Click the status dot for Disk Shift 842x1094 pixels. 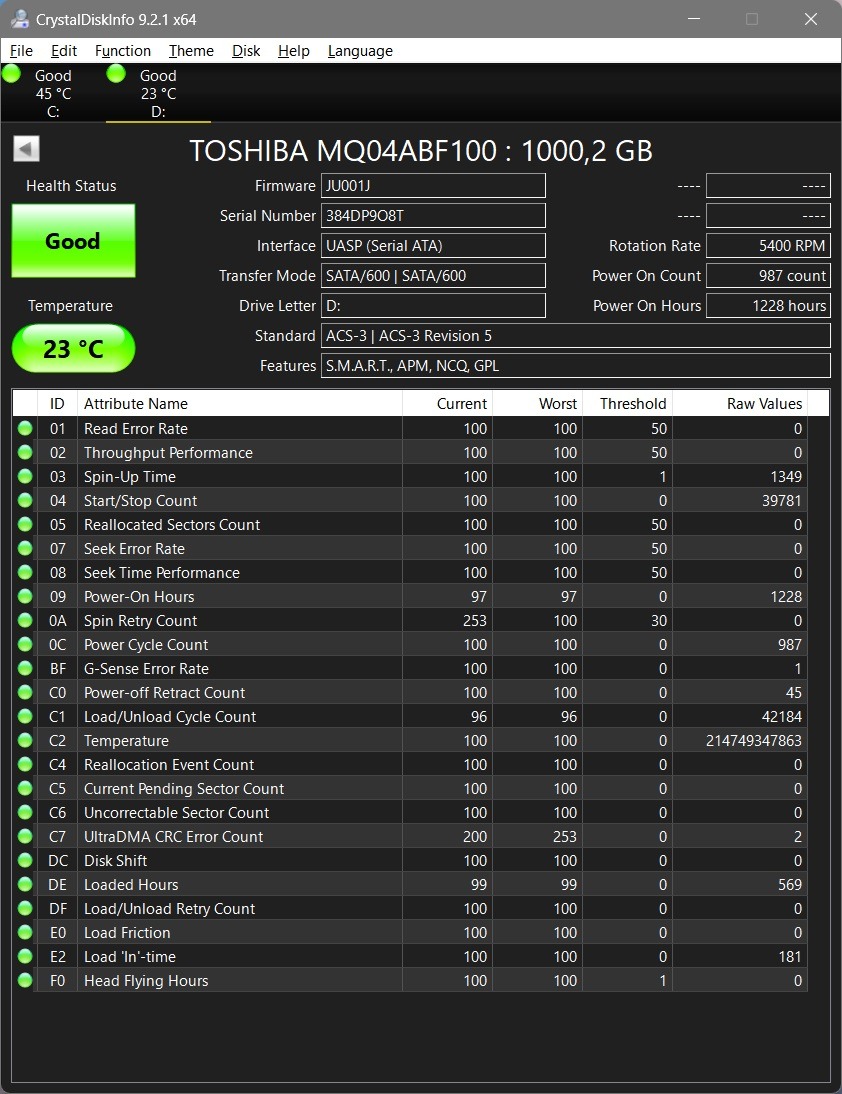coord(25,860)
